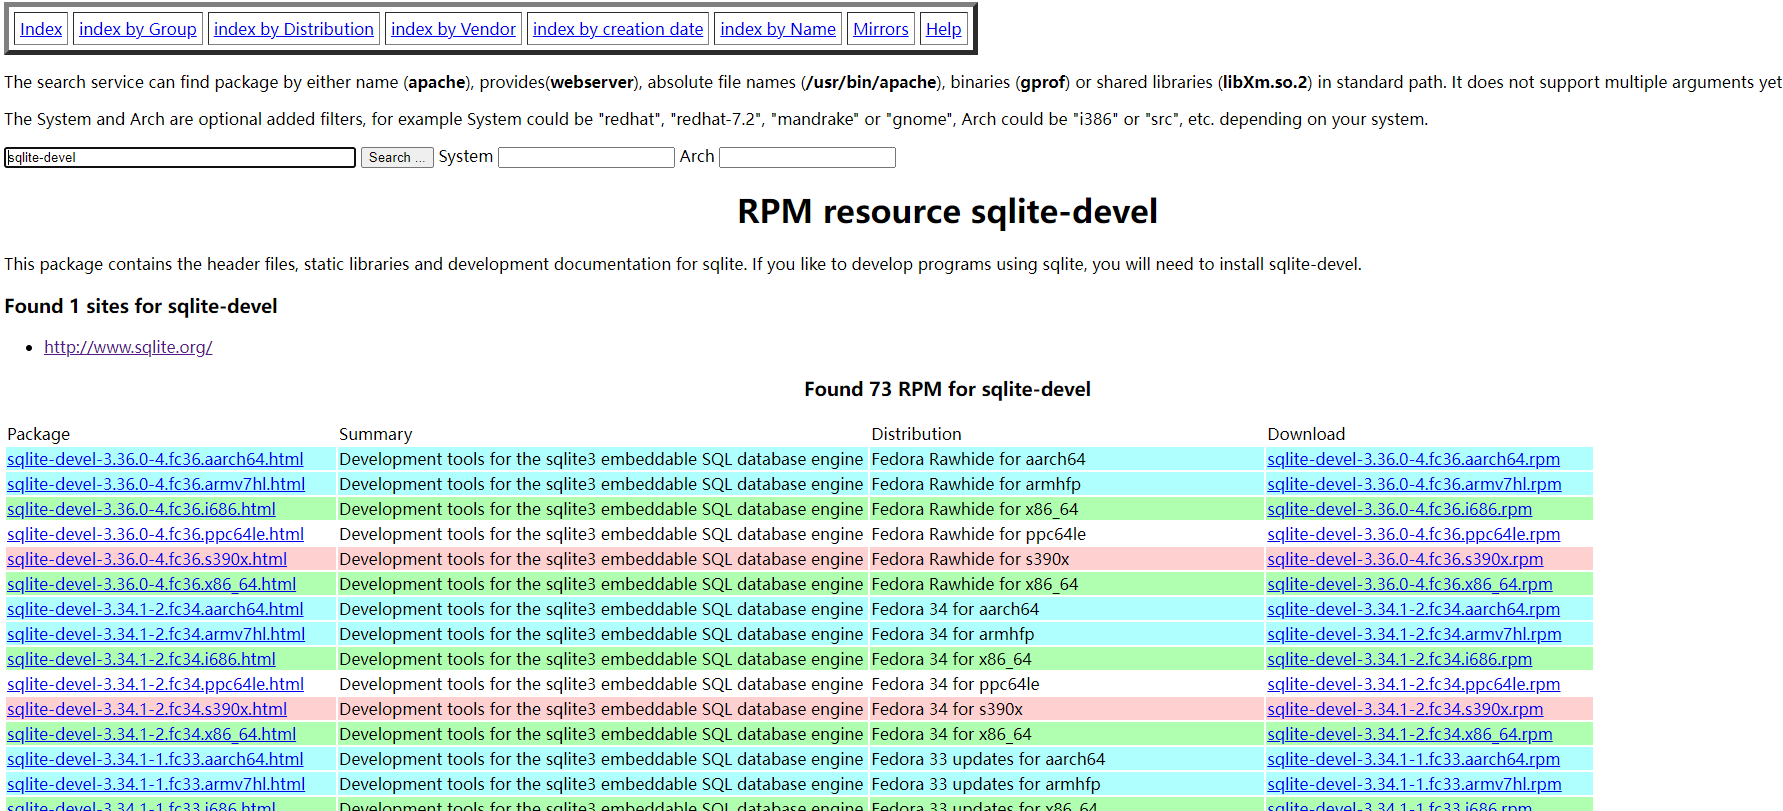Open index by Group
Screen dimensions: 1783x811
pos(138,29)
